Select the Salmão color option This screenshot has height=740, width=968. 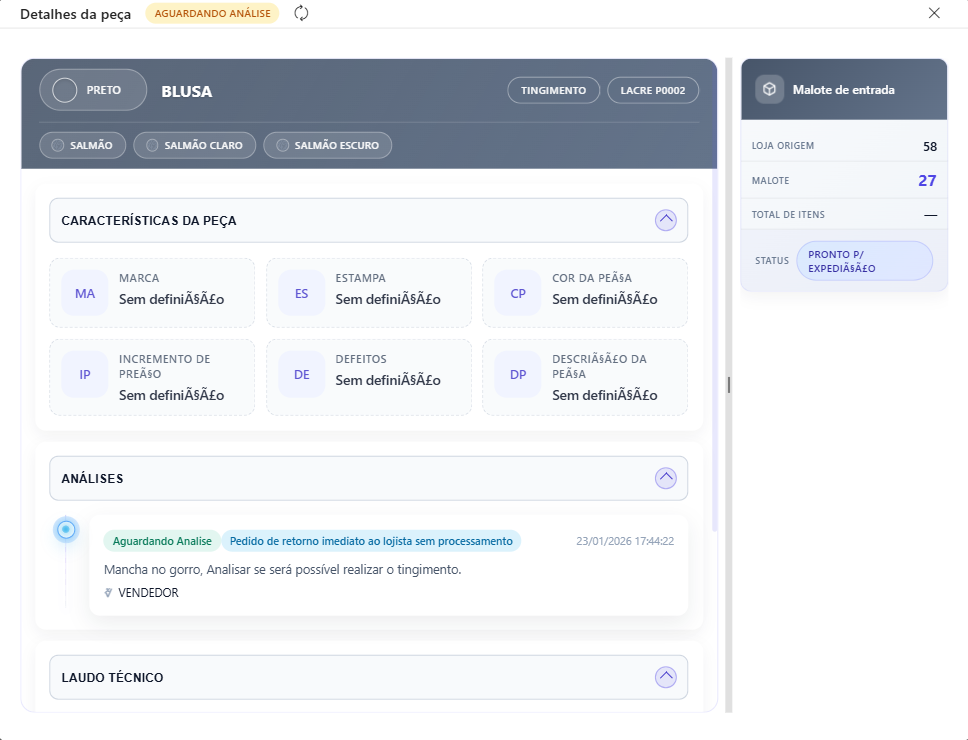click(x=83, y=145)
